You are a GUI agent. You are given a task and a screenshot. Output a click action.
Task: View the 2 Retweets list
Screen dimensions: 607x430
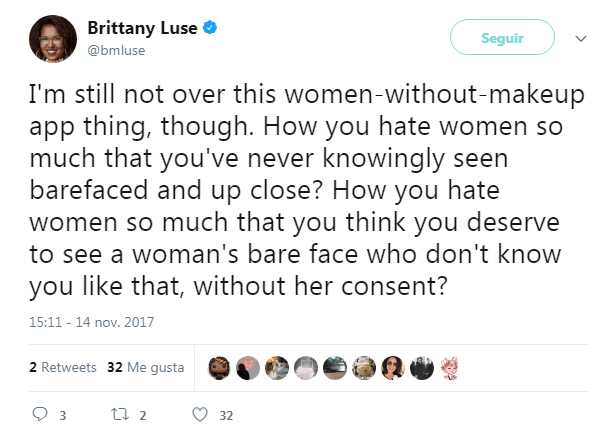tap(63, 367)
